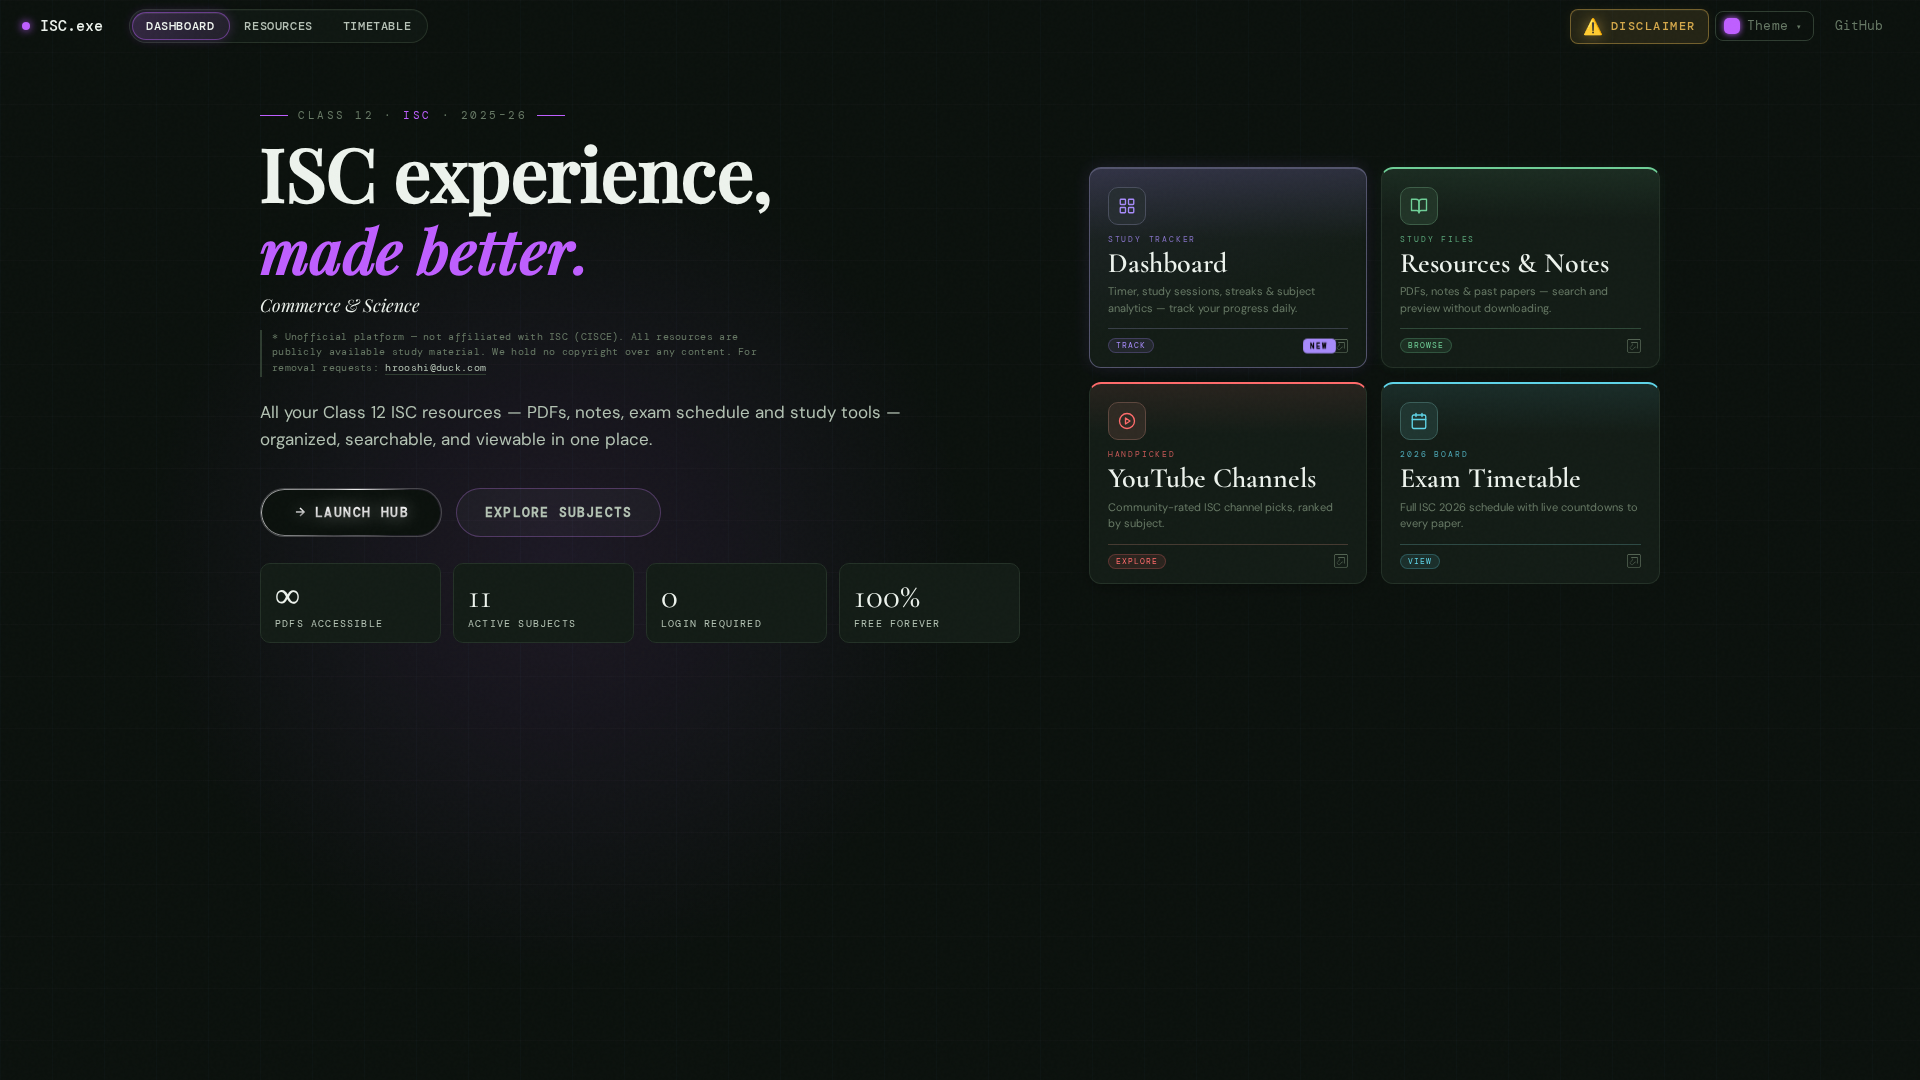
Task: Click the Commerce & Science subtitle
Action: pos(340,306)
